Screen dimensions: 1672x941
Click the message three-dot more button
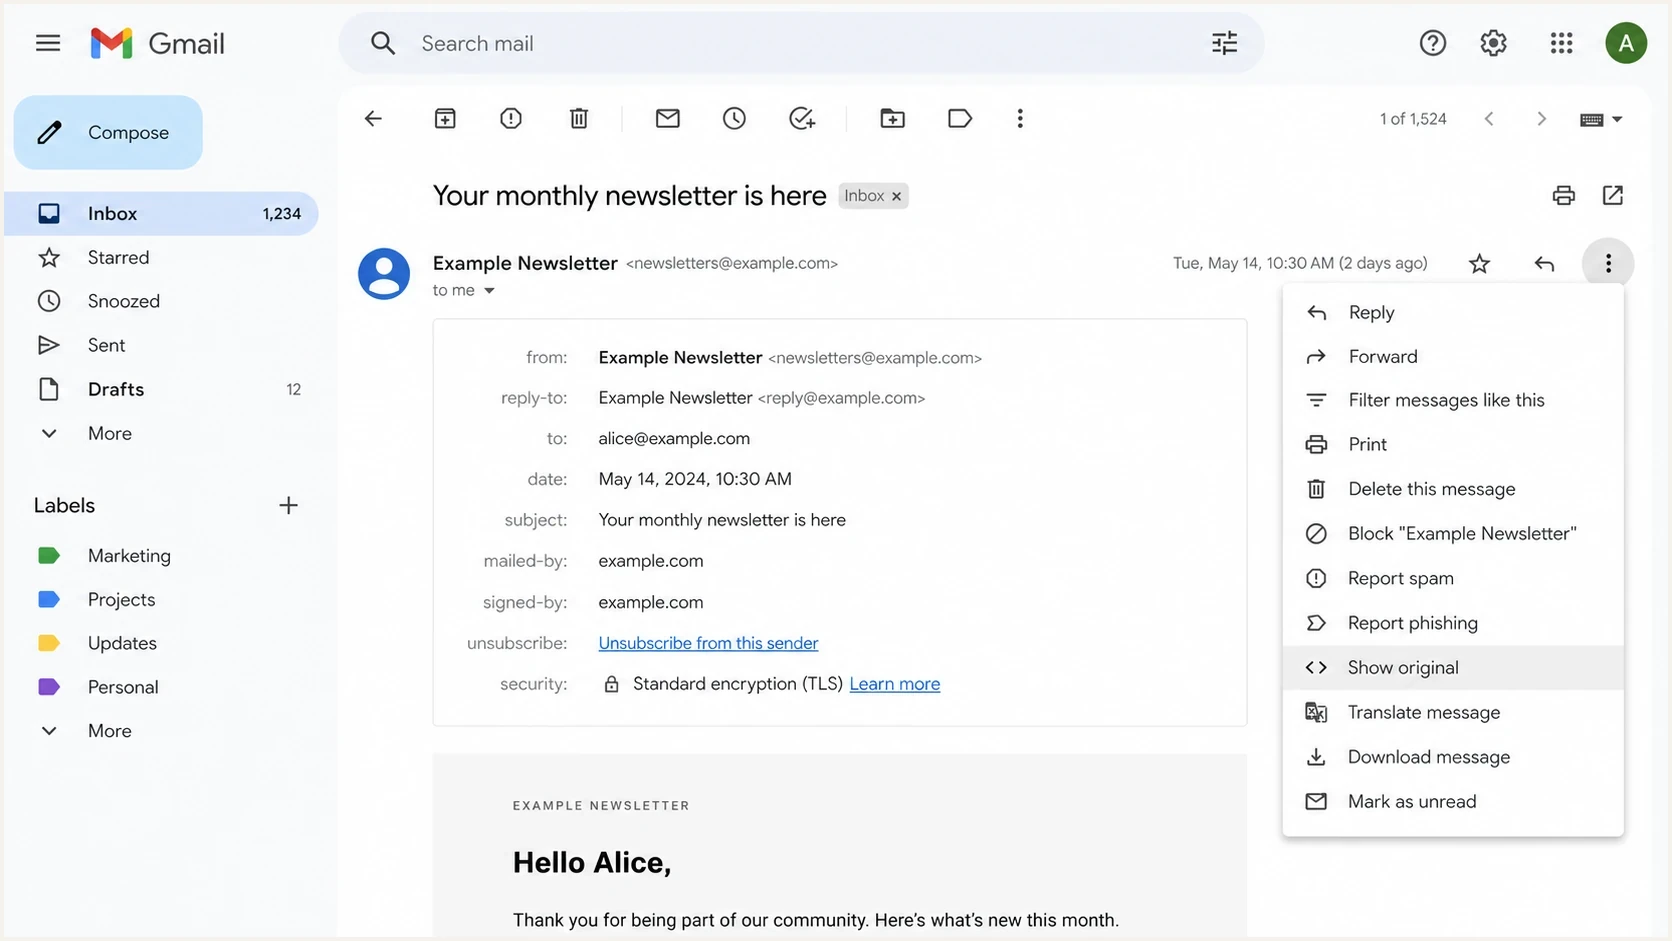1608,263
